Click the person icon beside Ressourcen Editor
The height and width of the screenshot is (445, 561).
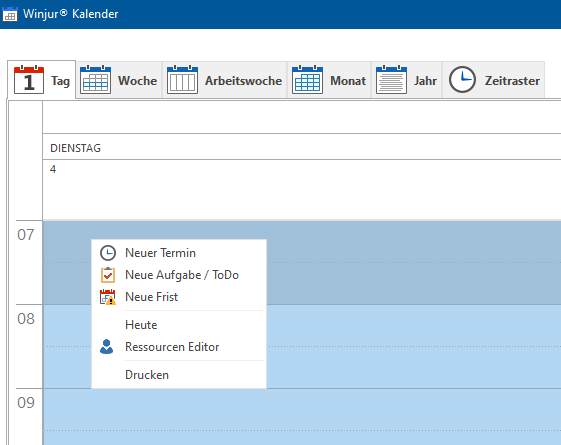click(107, 347)
